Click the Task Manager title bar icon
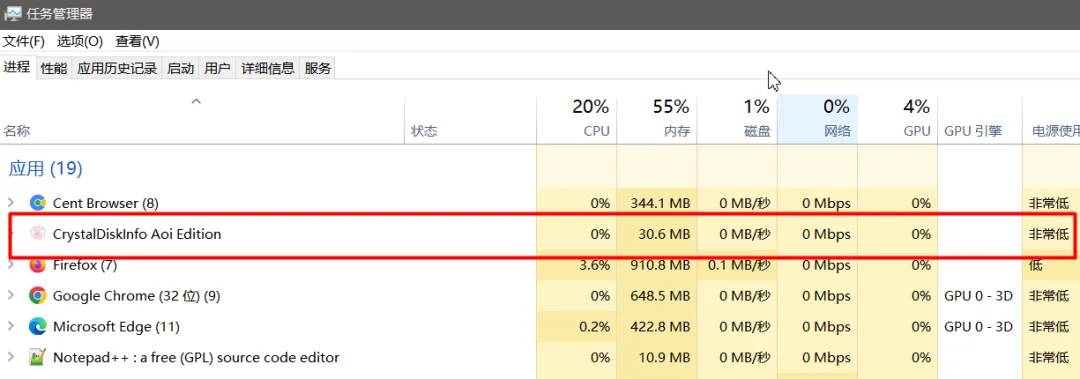 [x=13, y=14]
